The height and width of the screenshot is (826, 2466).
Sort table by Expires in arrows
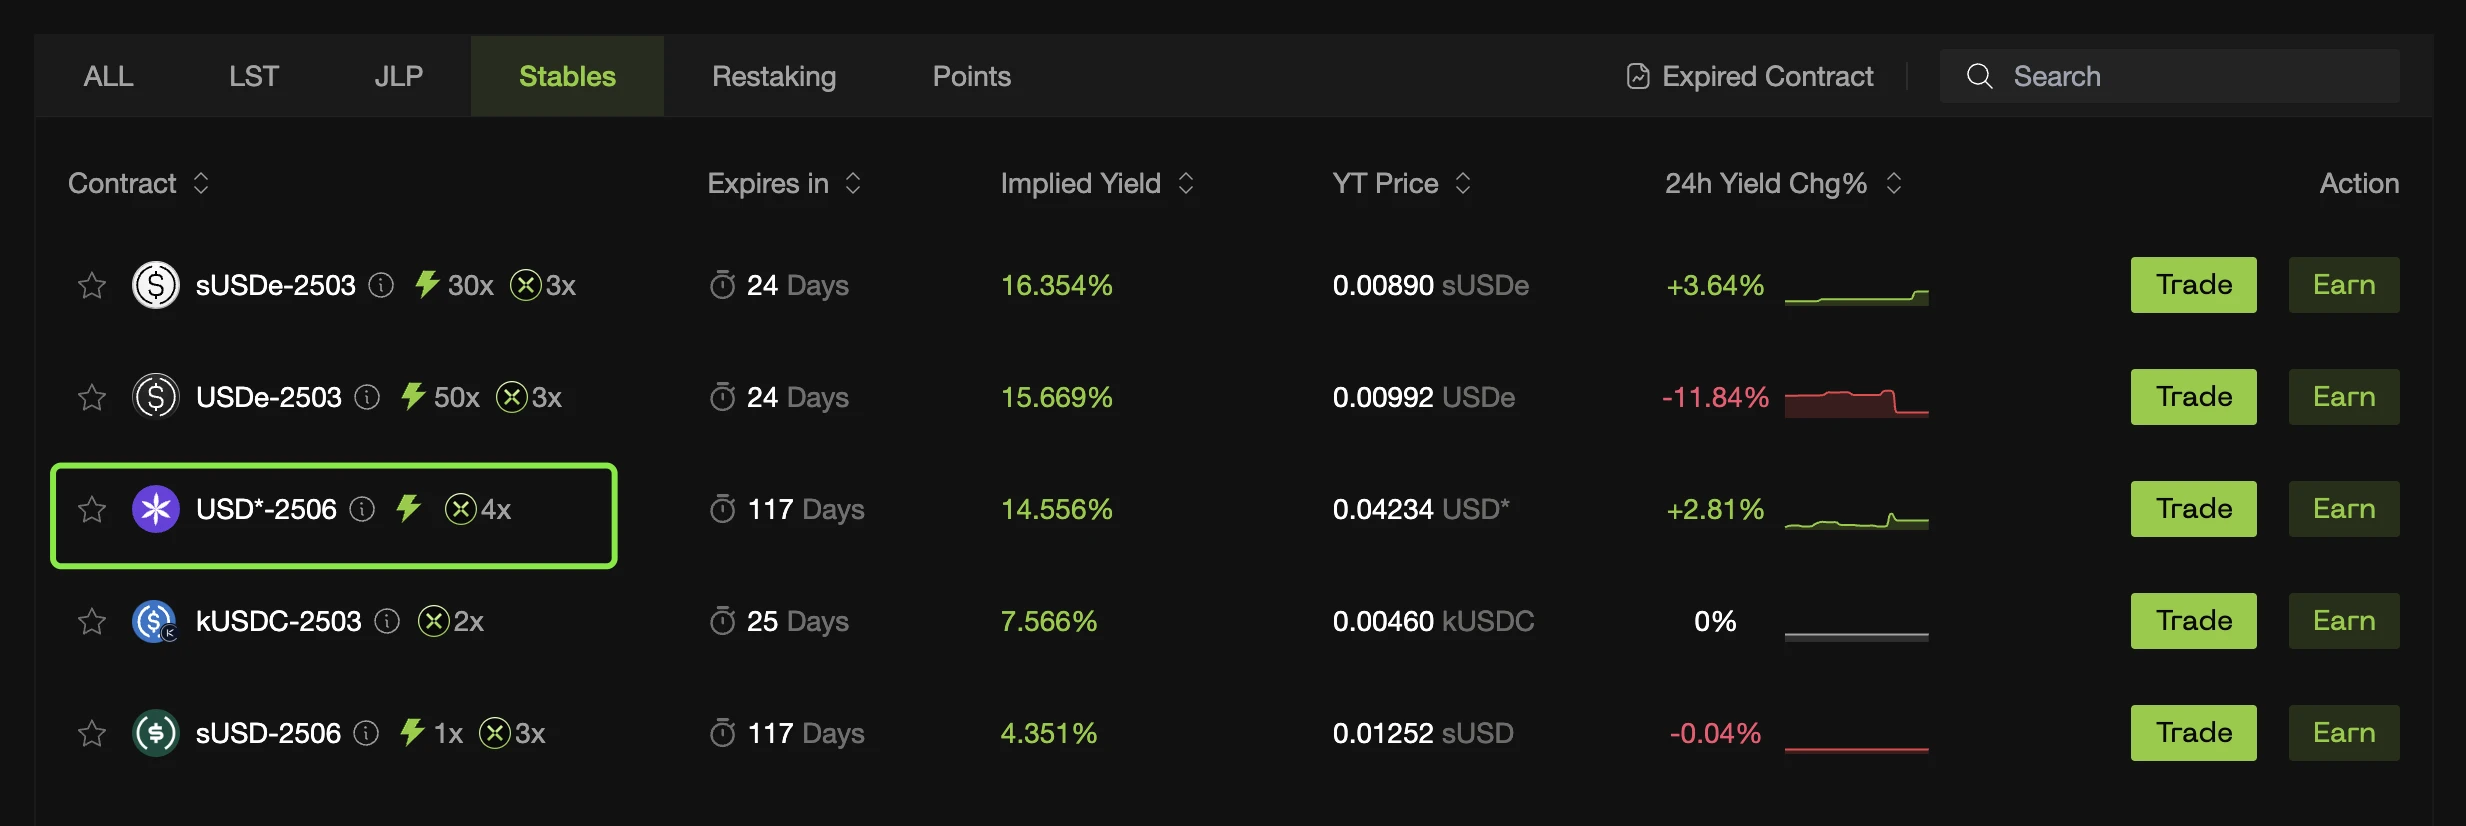pos(853,183)
